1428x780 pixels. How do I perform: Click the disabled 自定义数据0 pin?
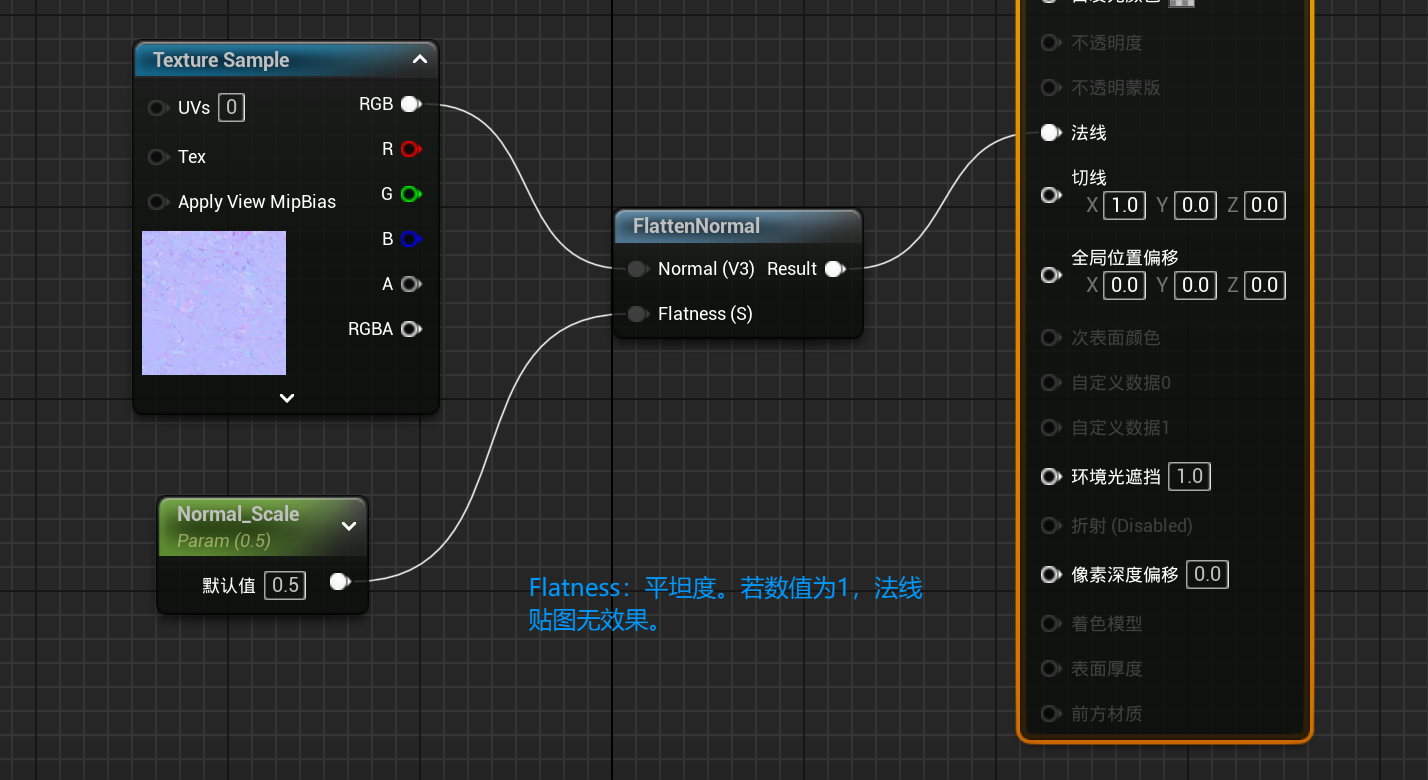tap(1050, 382)
